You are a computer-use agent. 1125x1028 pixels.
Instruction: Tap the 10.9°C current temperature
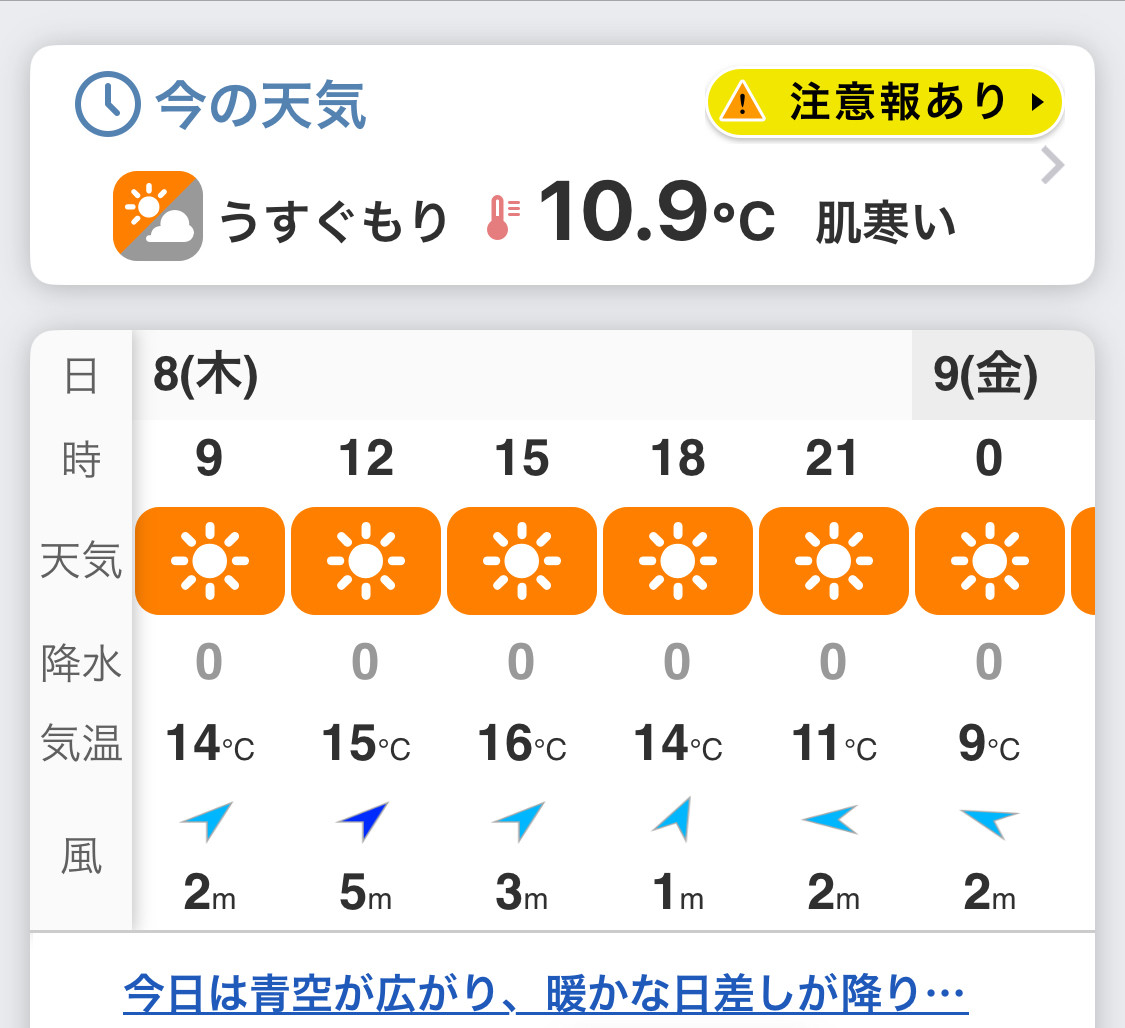pos(656,212)
